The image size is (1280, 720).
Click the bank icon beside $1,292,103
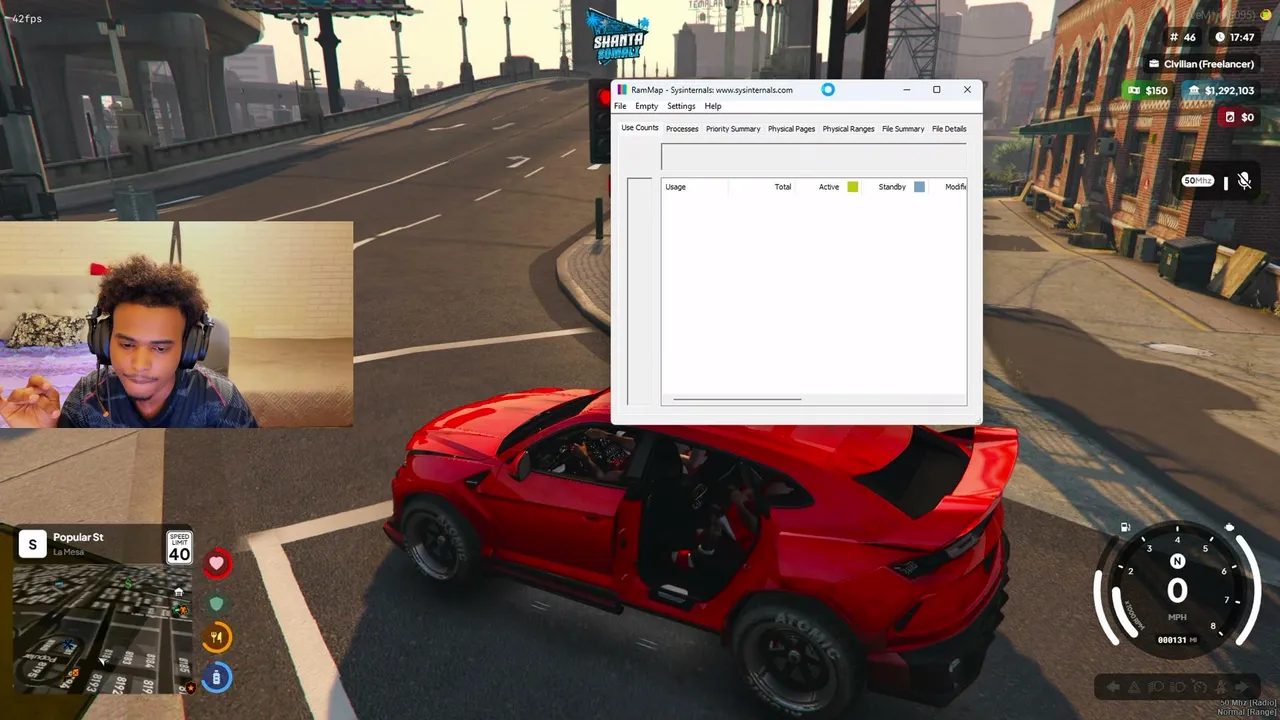pyautogui.click(x=1194, y=91)
